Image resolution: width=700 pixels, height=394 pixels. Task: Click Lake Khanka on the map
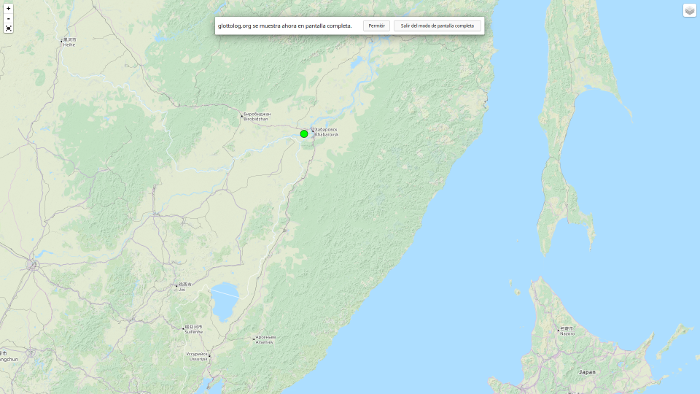[x=225, y=301]
